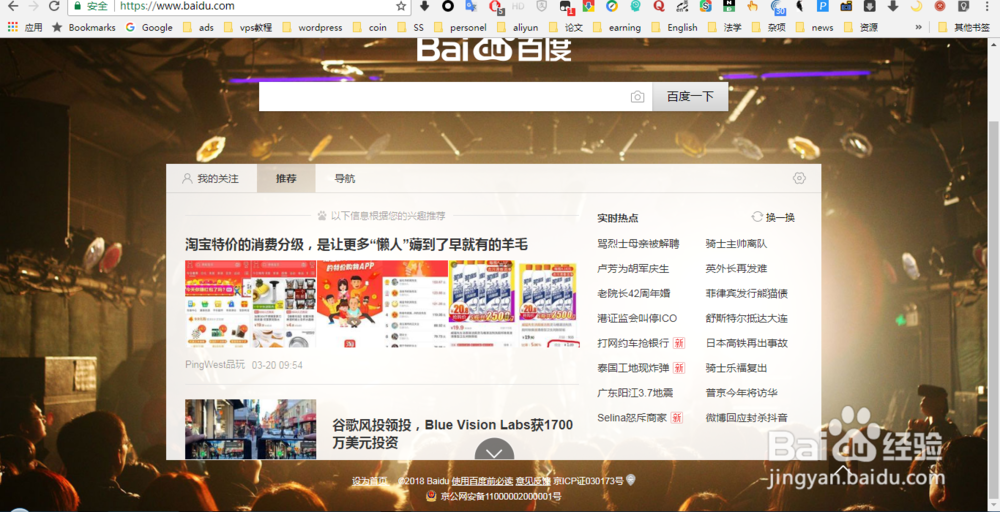Open hot topic 普京今年将访华
This screenshot has width=1000, height=512.
tap(742, 393)
